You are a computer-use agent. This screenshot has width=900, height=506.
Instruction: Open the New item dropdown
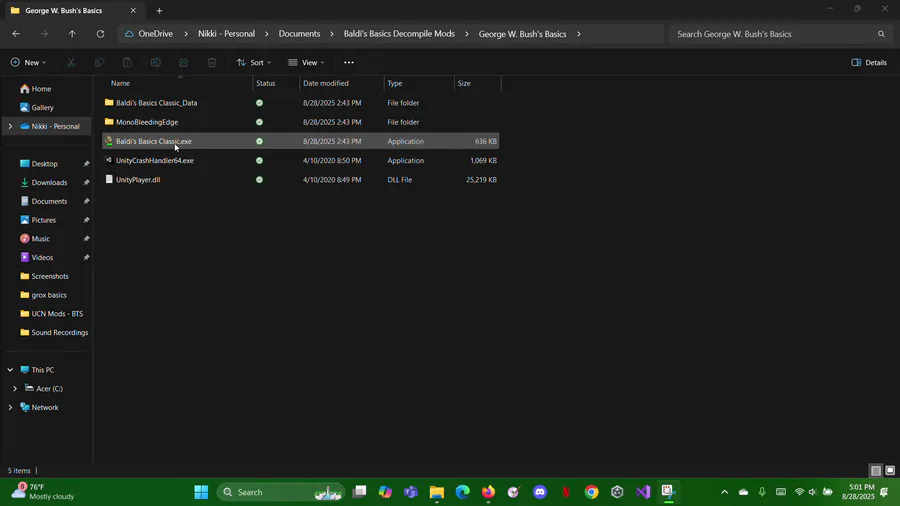pos(28,63)
